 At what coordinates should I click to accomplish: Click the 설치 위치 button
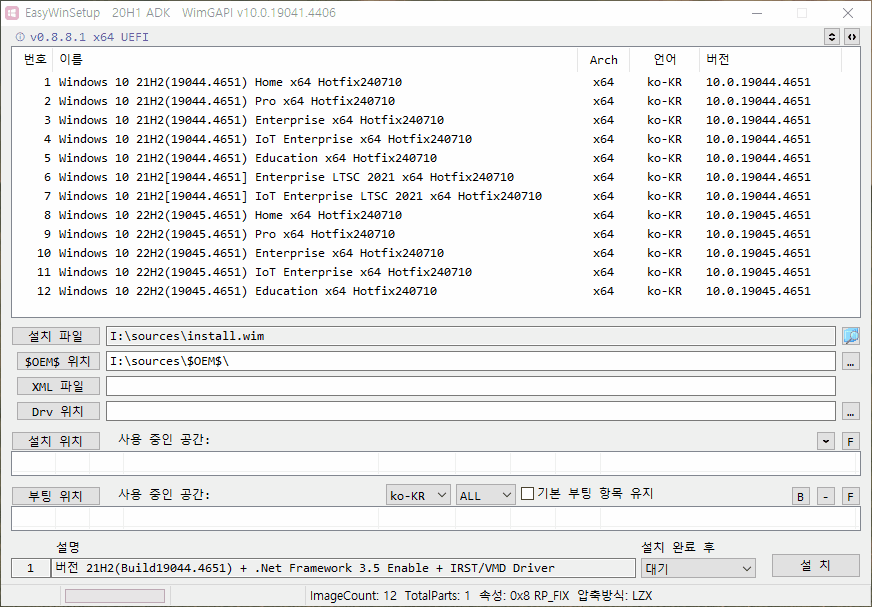tap(56, 441)
